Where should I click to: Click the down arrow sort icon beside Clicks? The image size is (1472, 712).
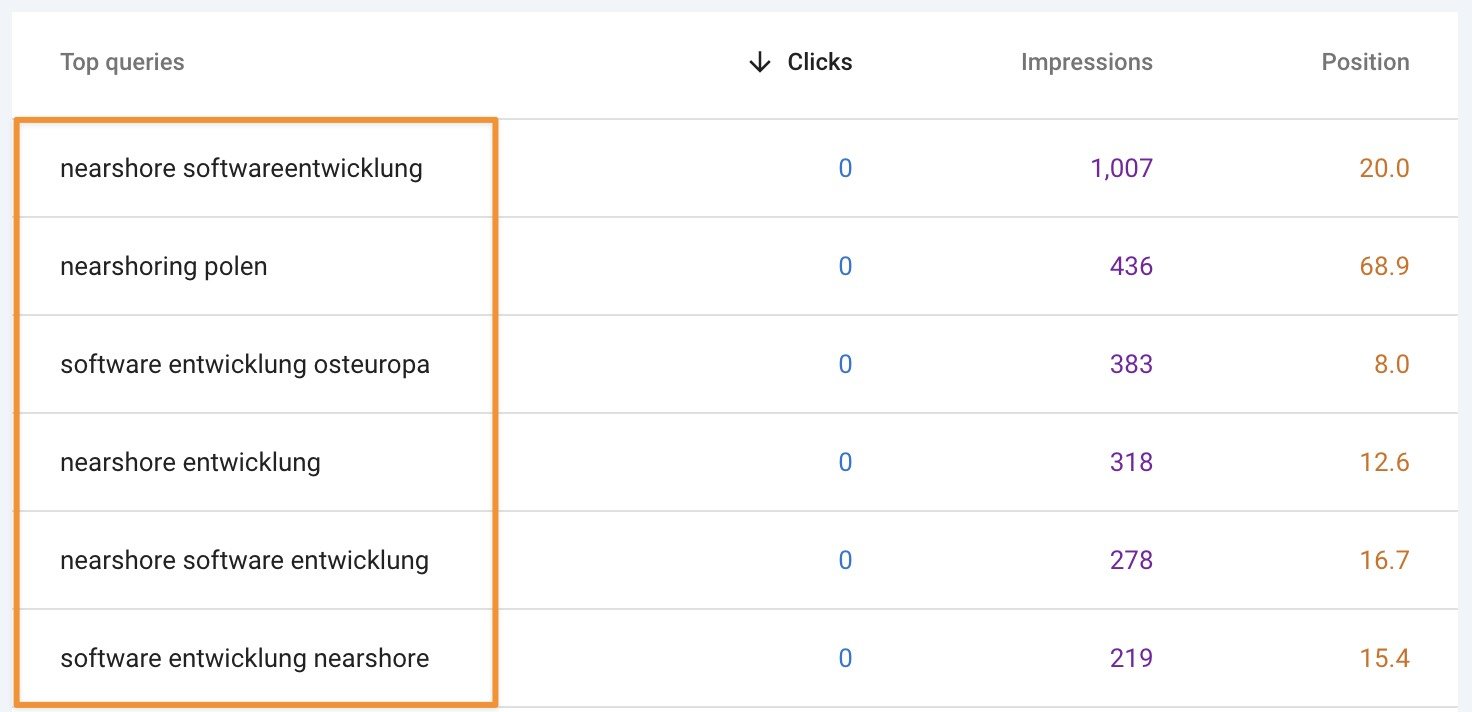(x=760, y=63)
